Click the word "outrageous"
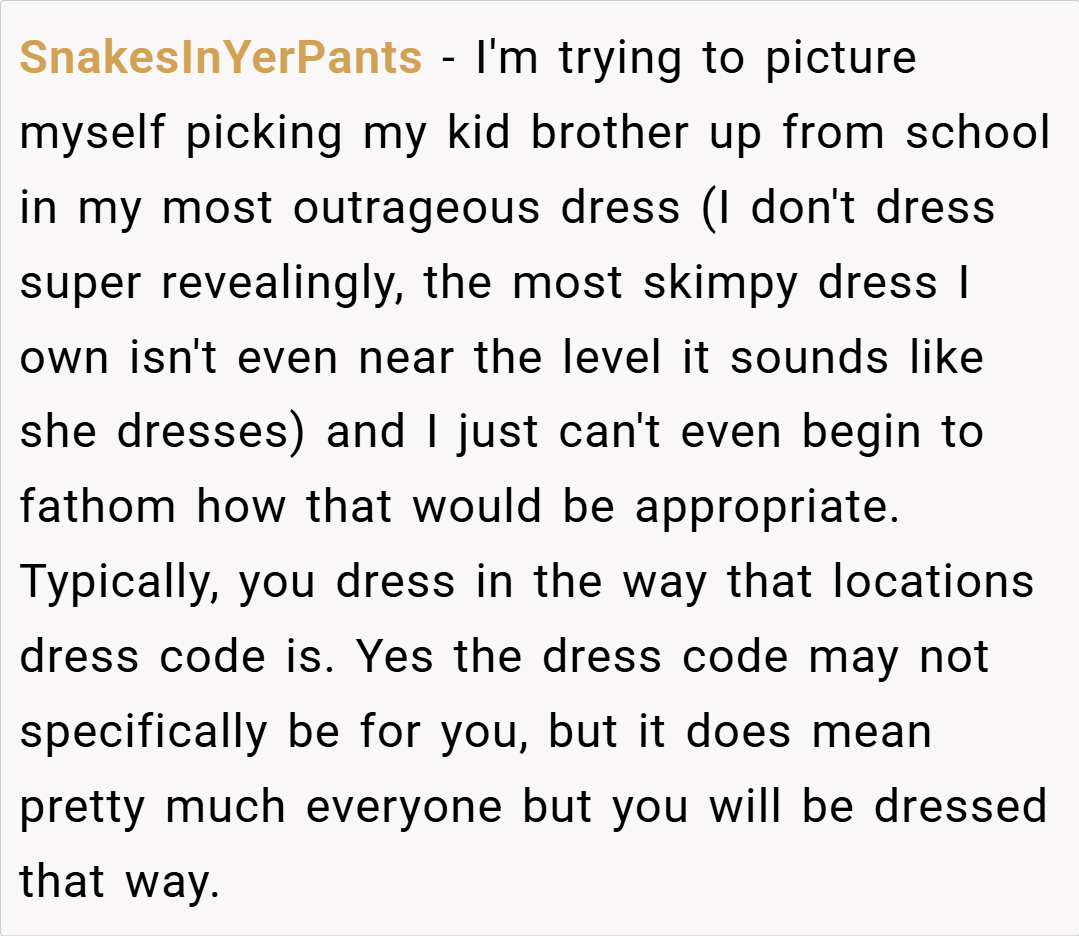1079x936 pixels. pos(418,208)
